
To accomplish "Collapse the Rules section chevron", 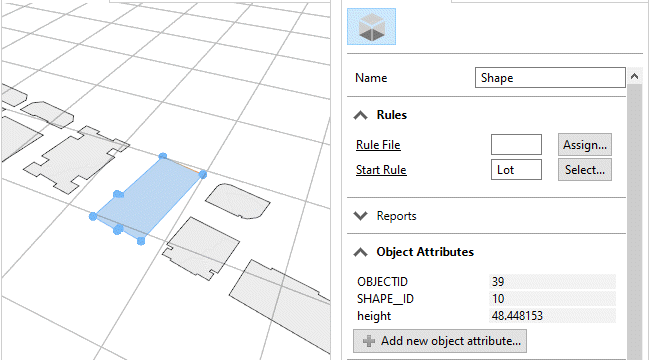I will click(360, 115).
